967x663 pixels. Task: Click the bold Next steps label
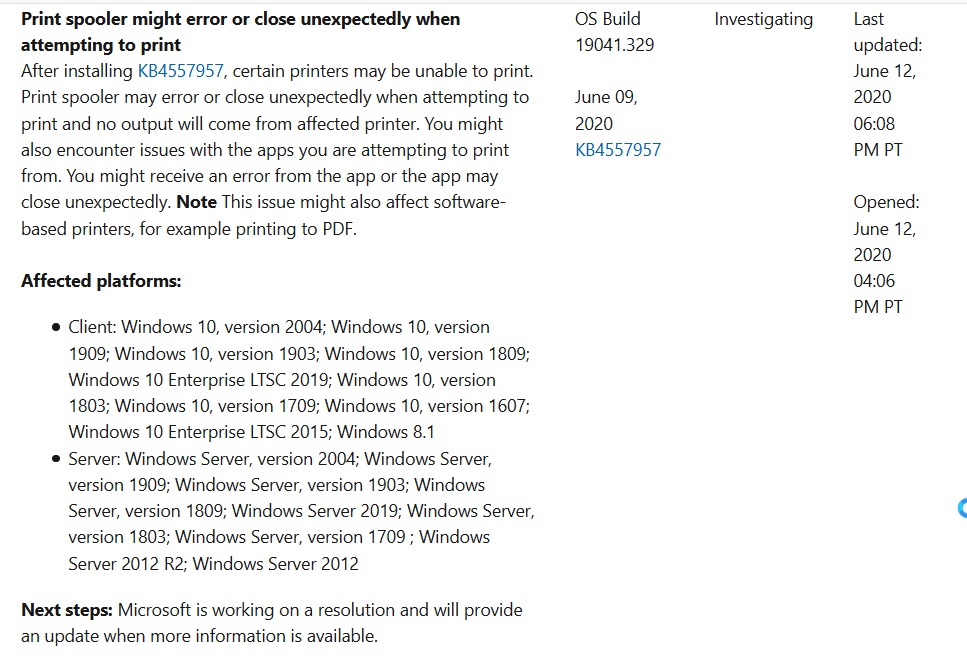coord(68,610)
